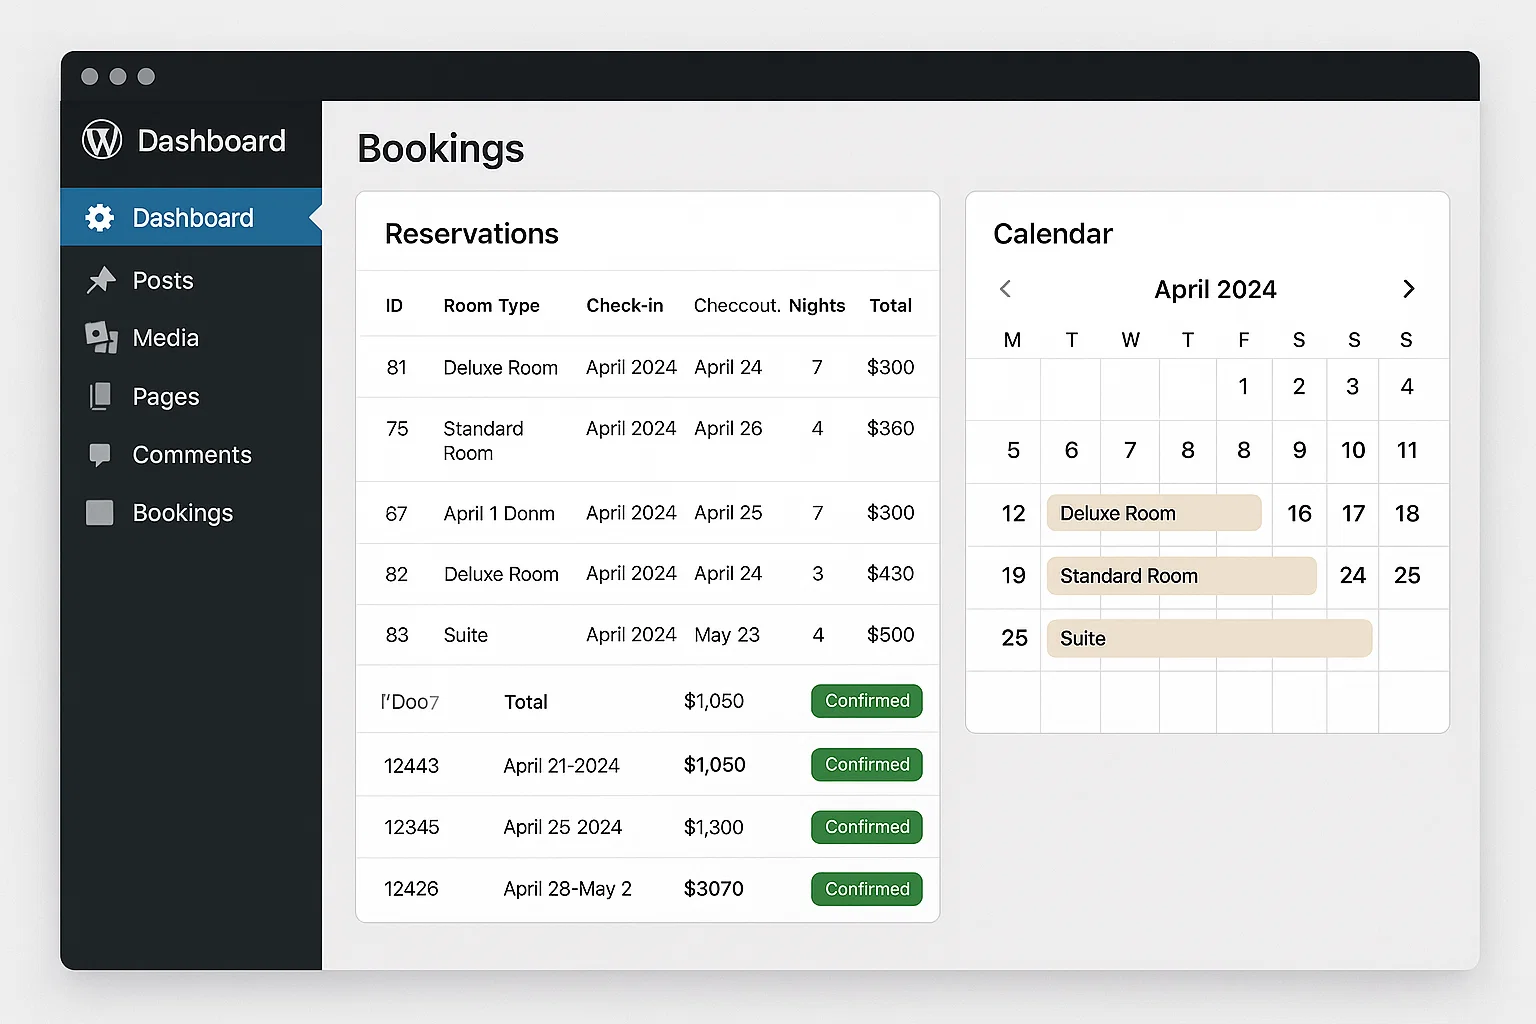Screen dimensions: 1536x1024
Task: Click the Pages document icon
Action: [100, 397]
